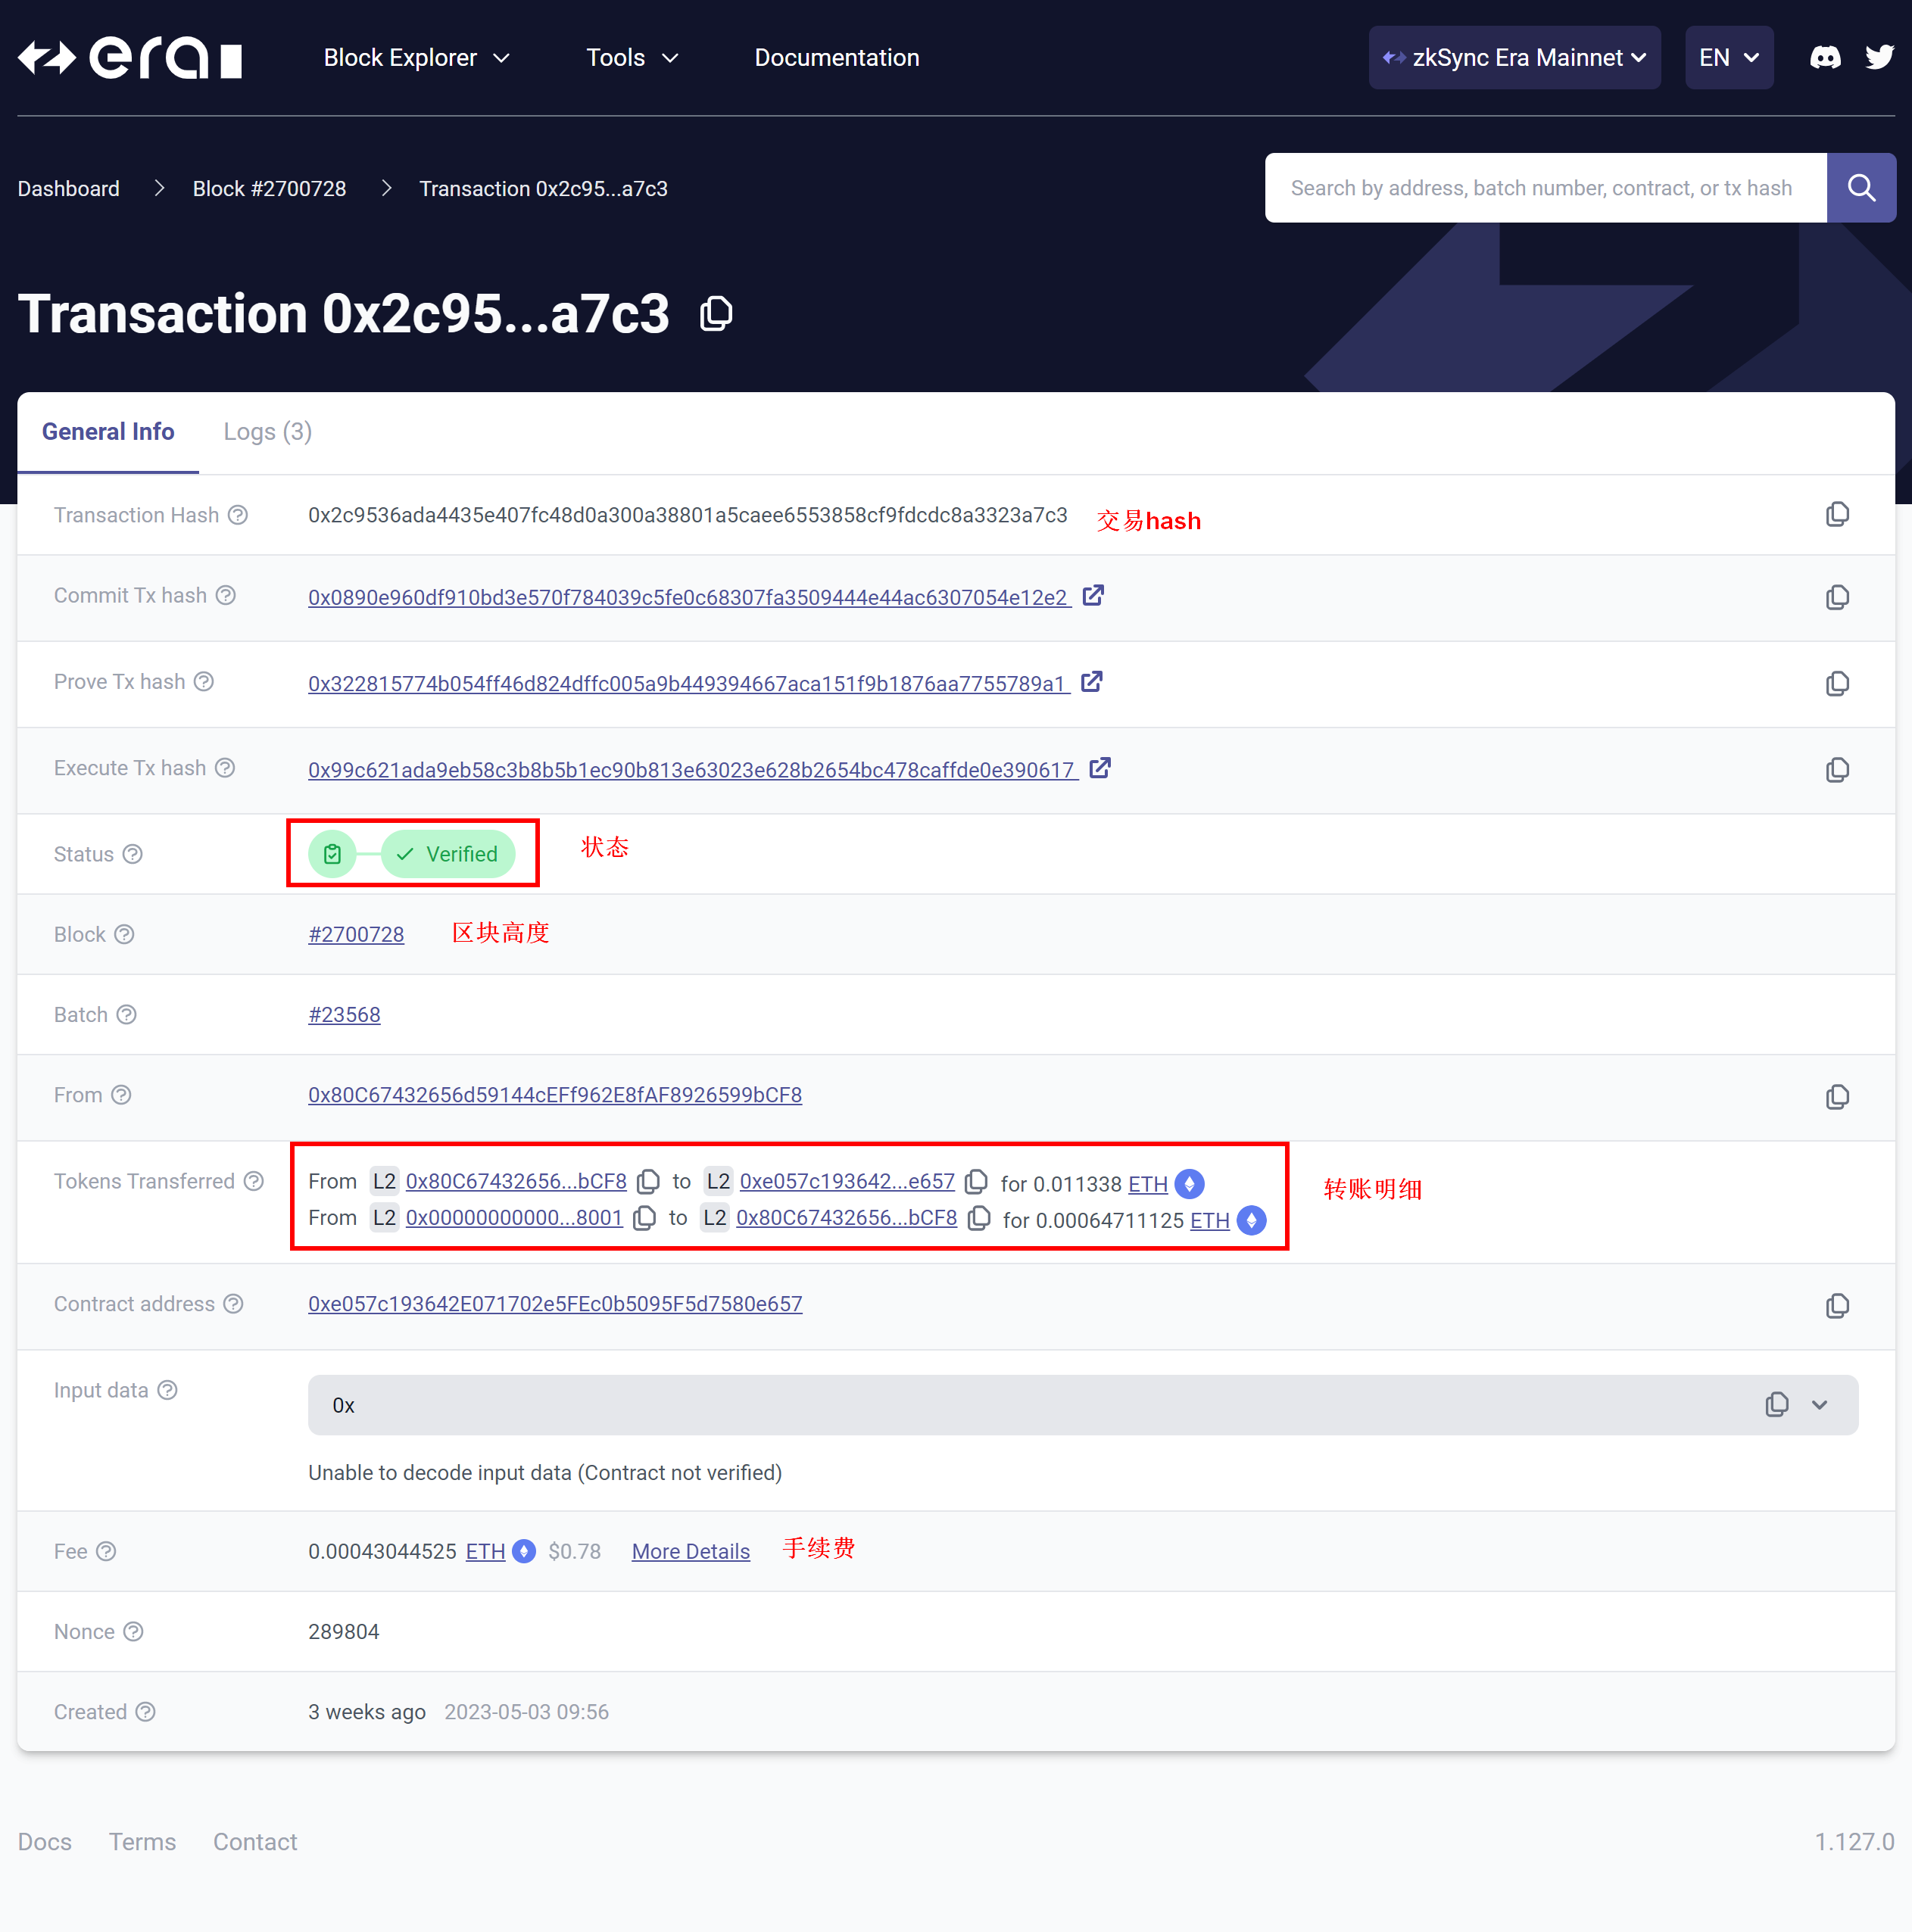Switch to the Logs (3) tab
Image resolution: width=1912 pixels, height=1932 pixels.
click(x=267, y=432)
